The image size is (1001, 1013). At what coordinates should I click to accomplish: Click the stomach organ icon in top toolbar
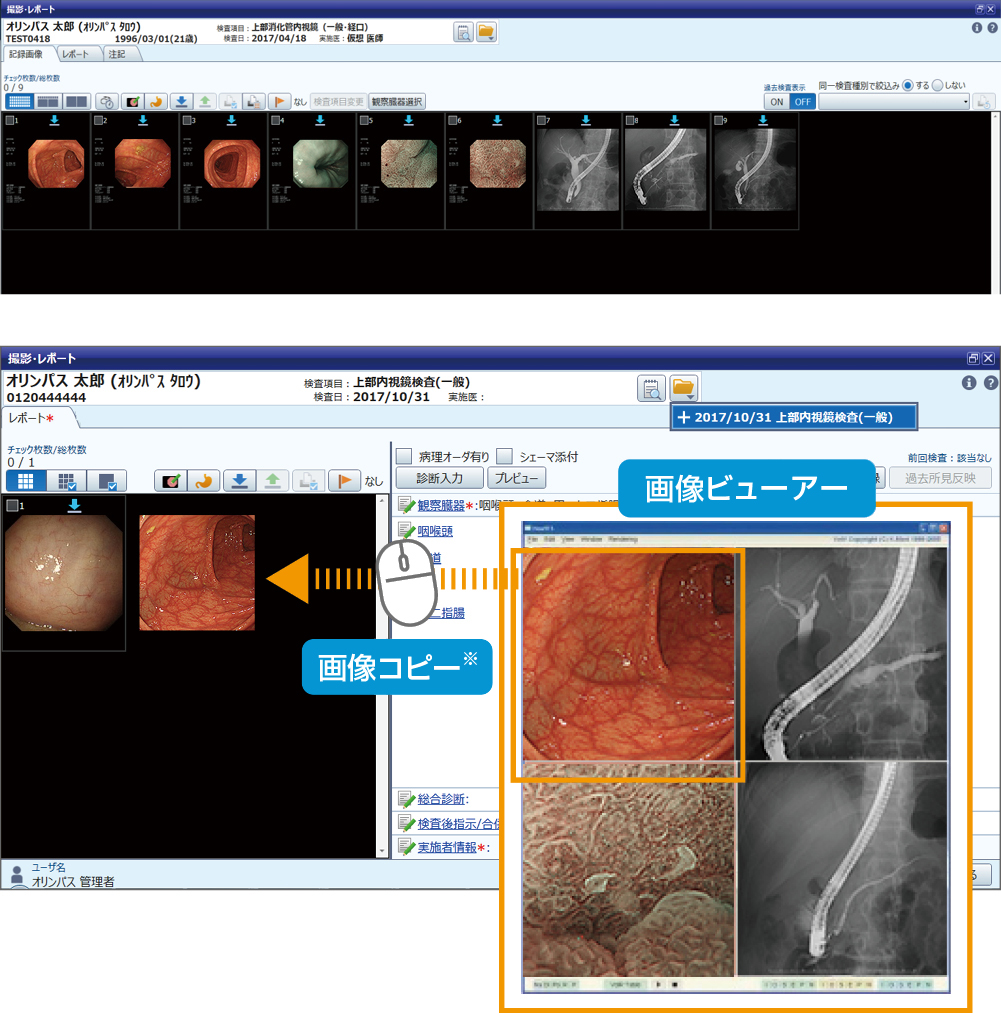156,101
